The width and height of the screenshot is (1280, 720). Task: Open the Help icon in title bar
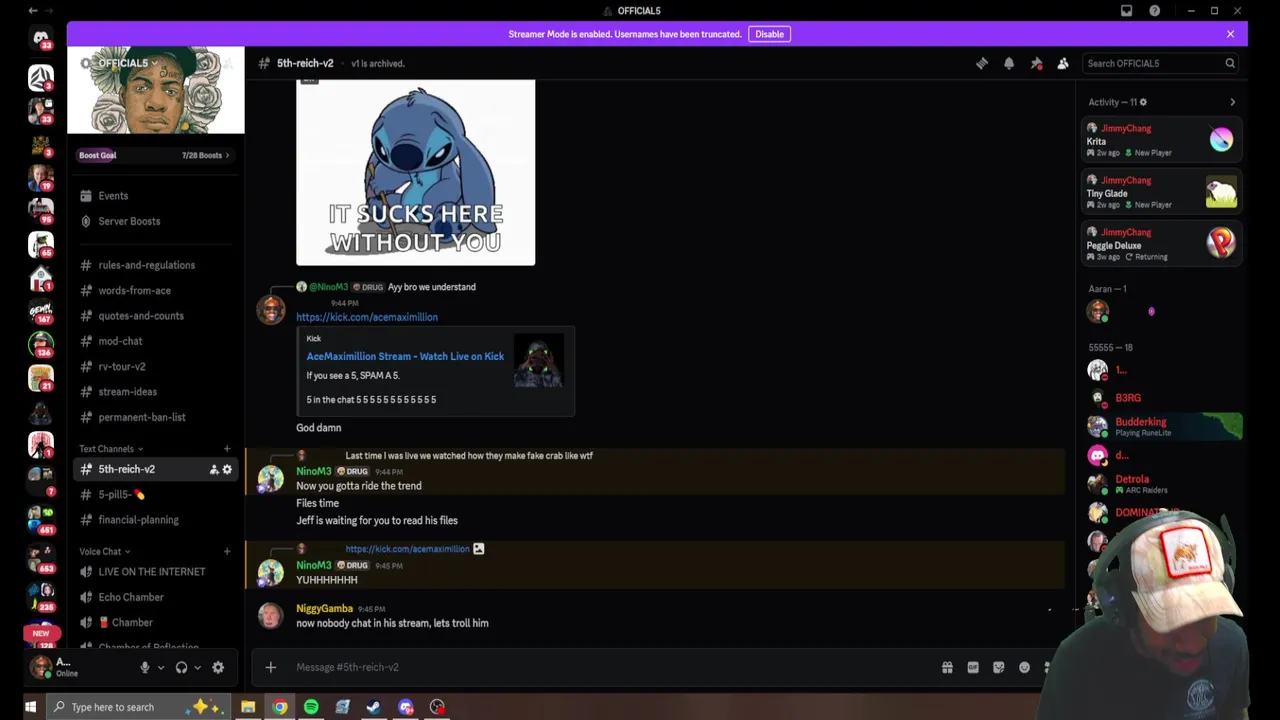[x=1155, y=11]
